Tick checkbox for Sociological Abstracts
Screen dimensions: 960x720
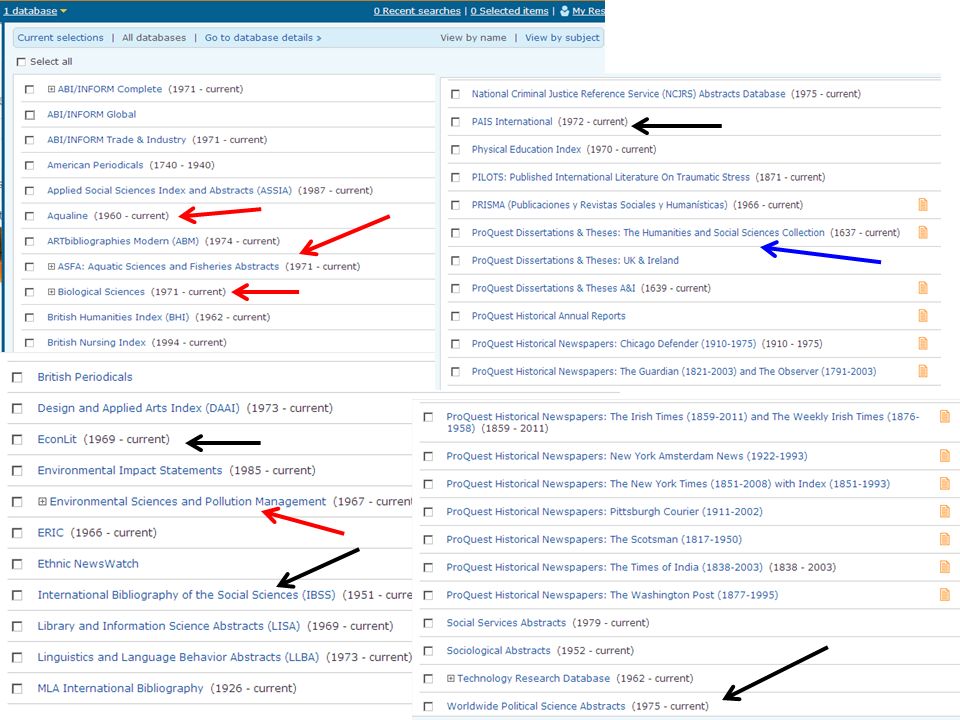click(428, 651)
